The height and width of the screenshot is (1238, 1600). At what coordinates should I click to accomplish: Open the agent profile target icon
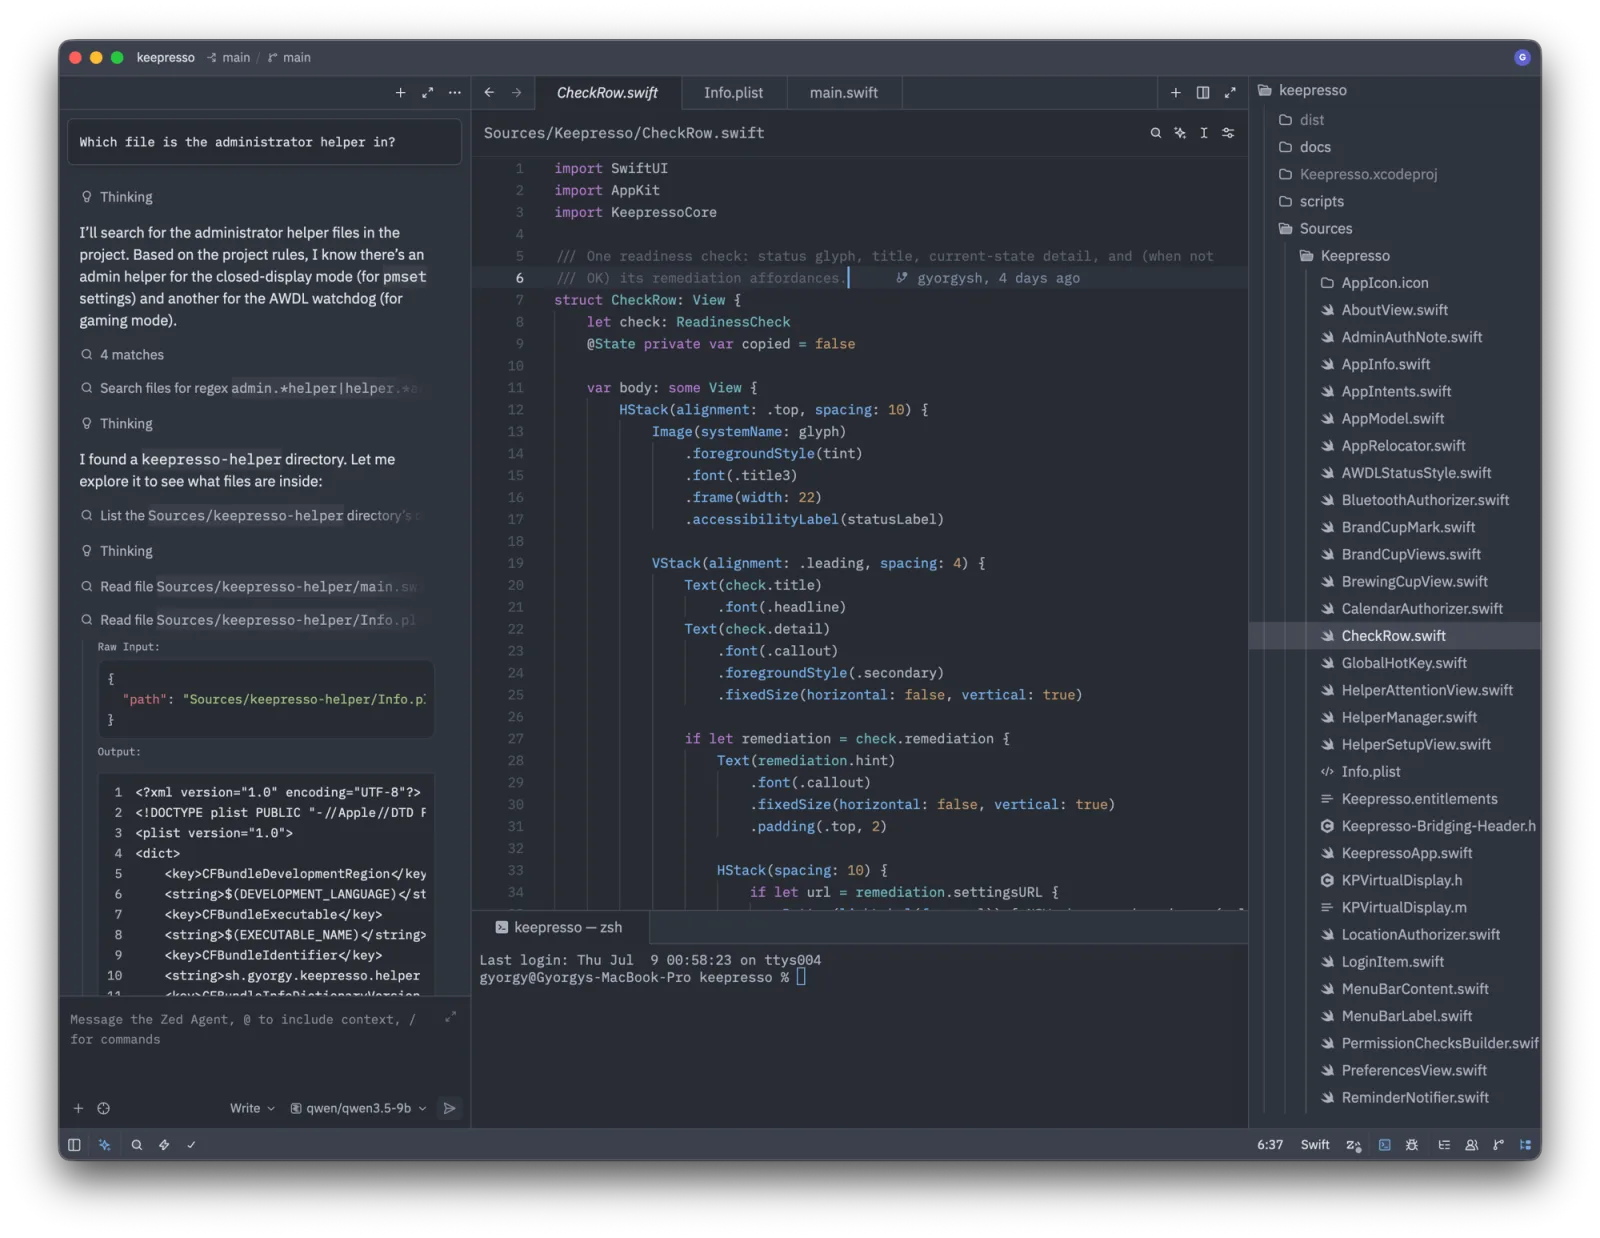104,1108
